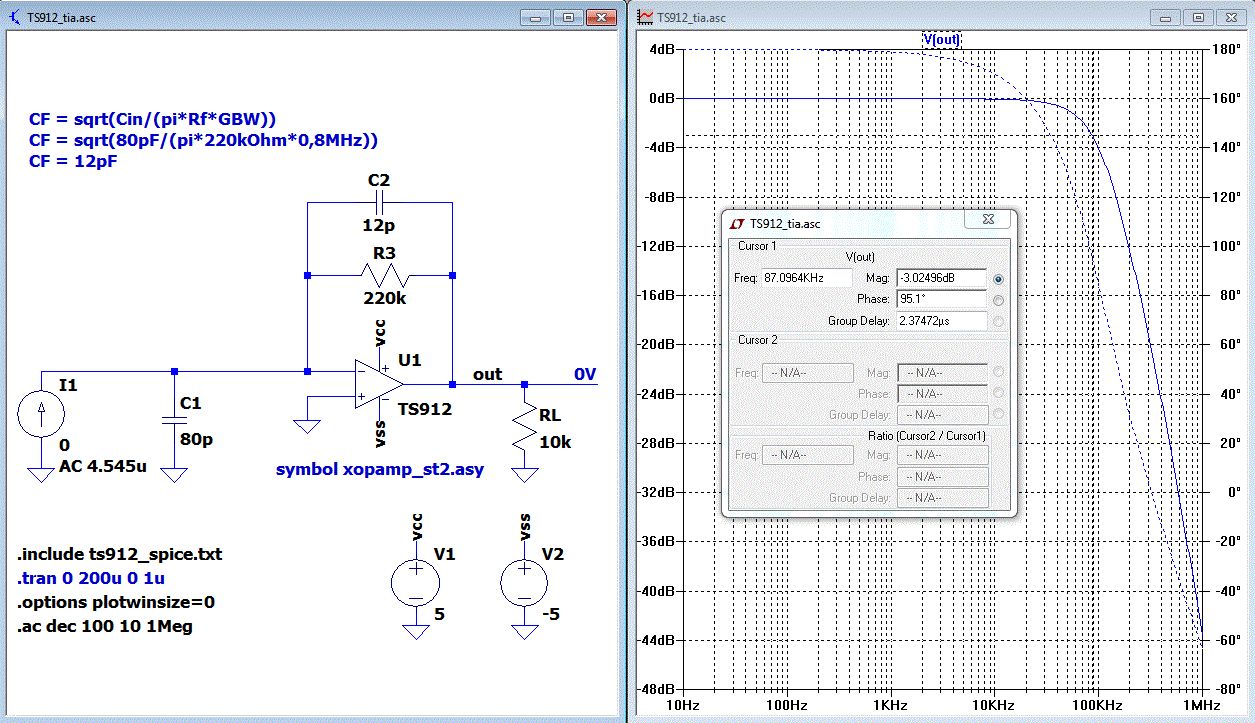Maximize the schematic TS912_tia.asc window

tap(567, 18)
